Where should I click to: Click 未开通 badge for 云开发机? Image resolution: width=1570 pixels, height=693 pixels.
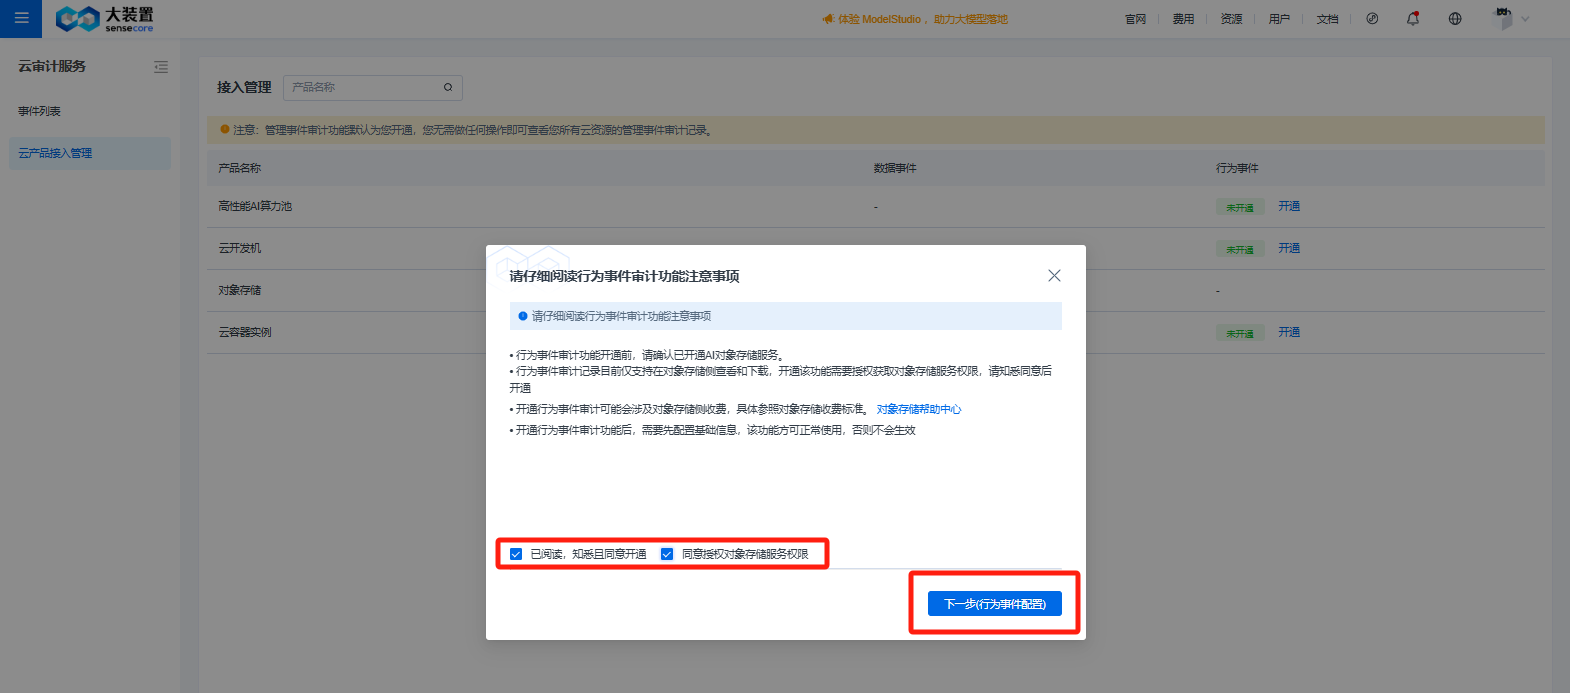pos(1240,249)
